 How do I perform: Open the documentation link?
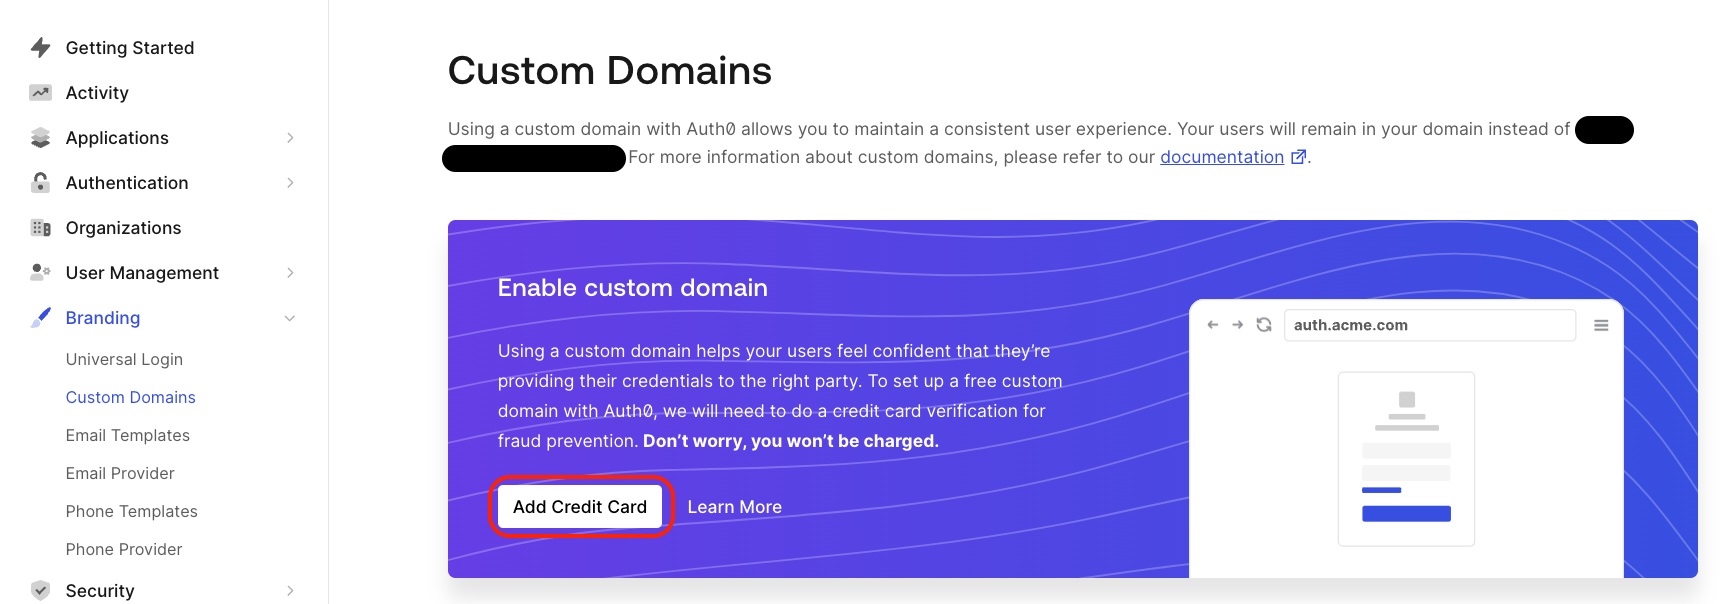(1222, 157)
